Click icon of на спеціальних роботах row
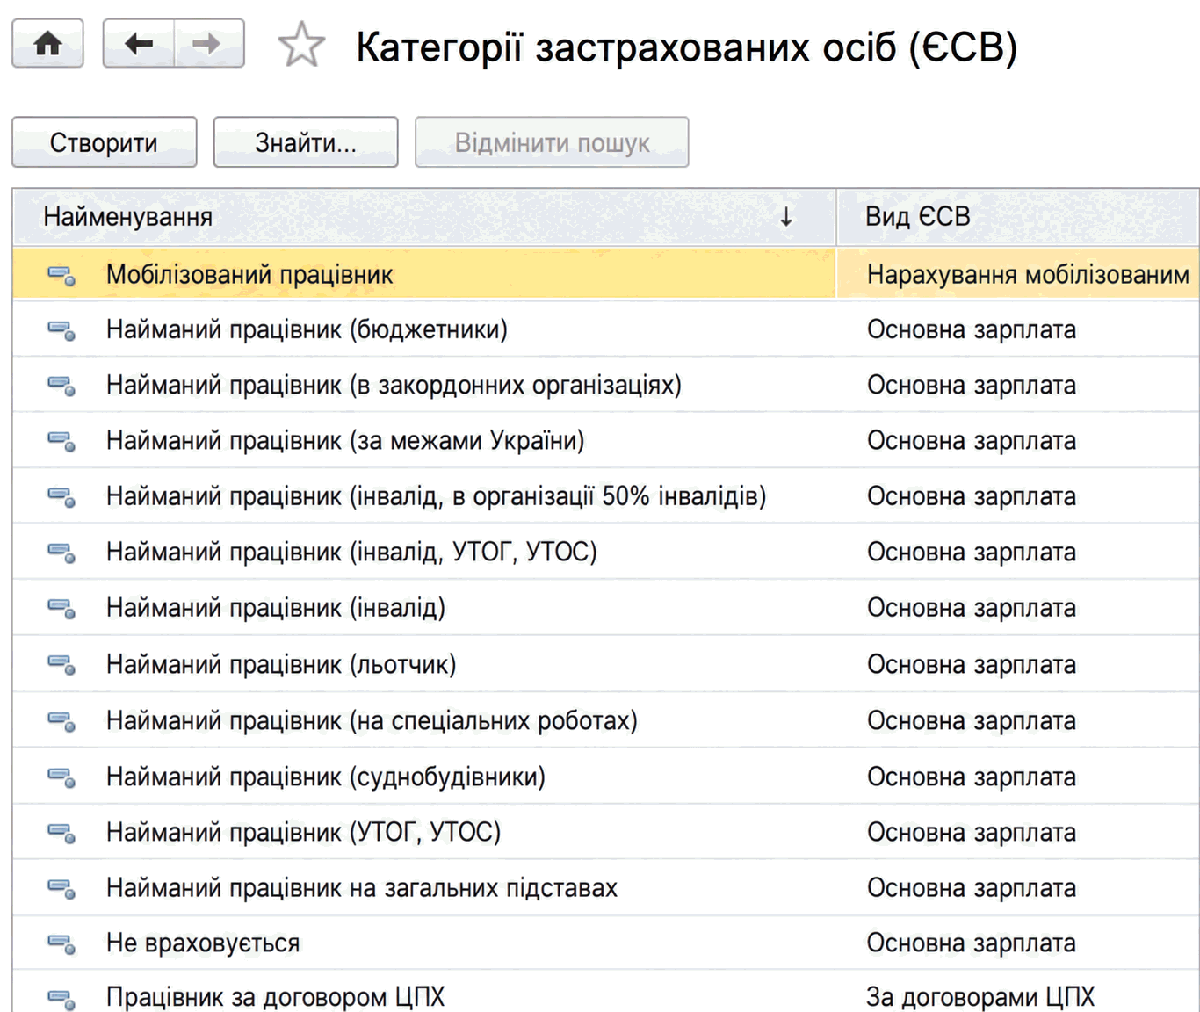Screen dimensions: 1200x1012 click(61, 721)
